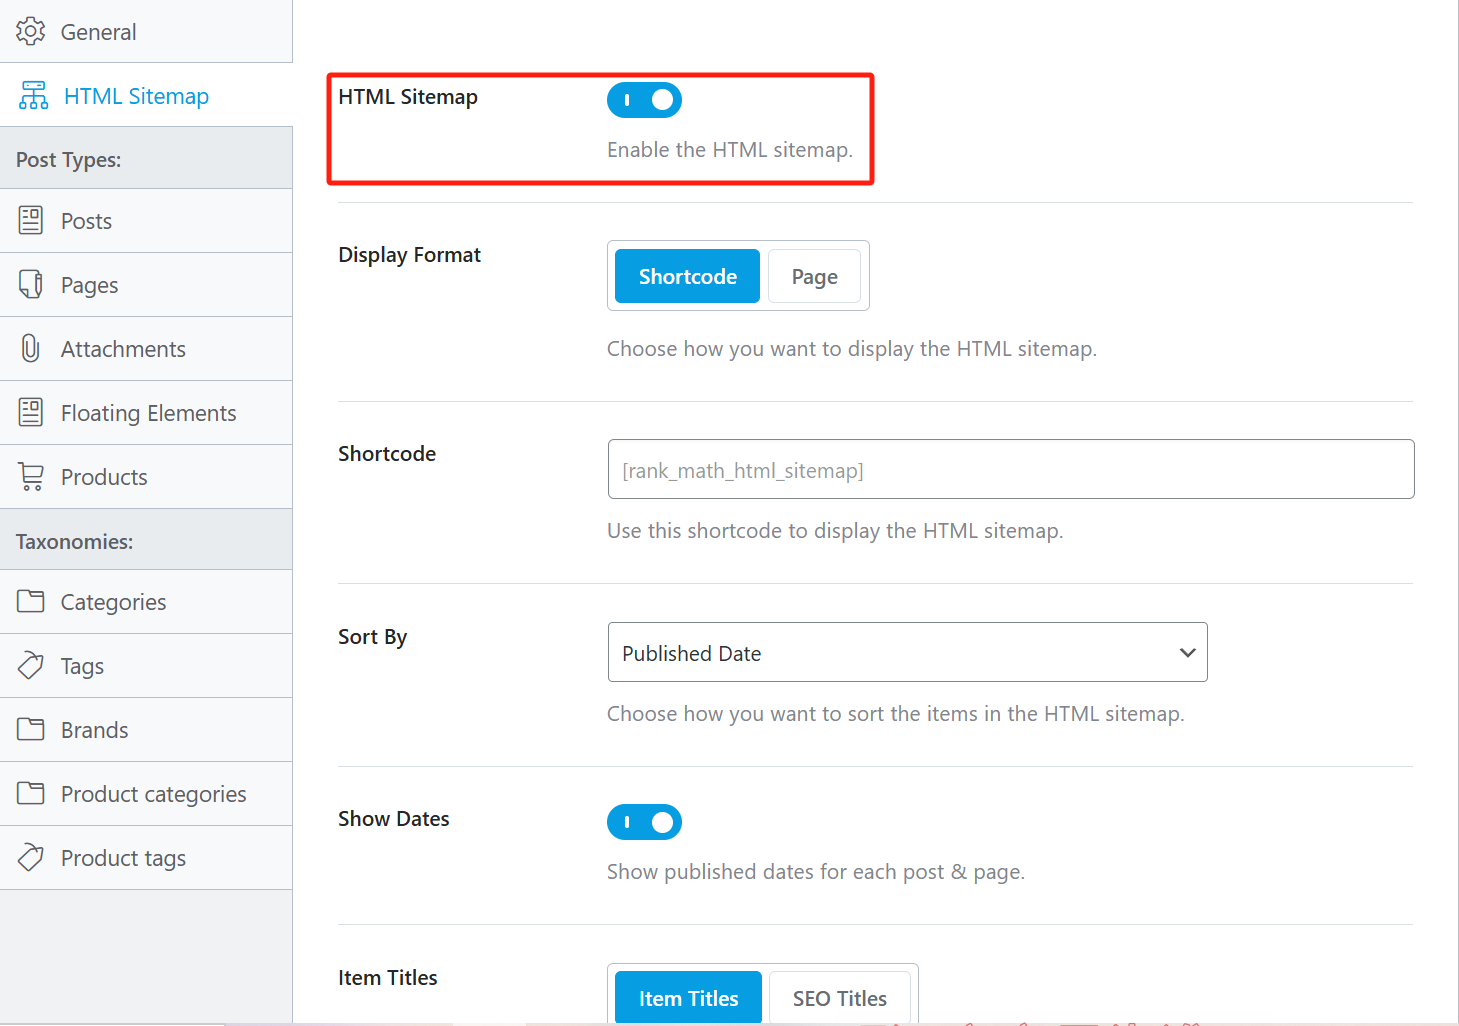Click the Pages icon in sidebar

click(31, 285)
